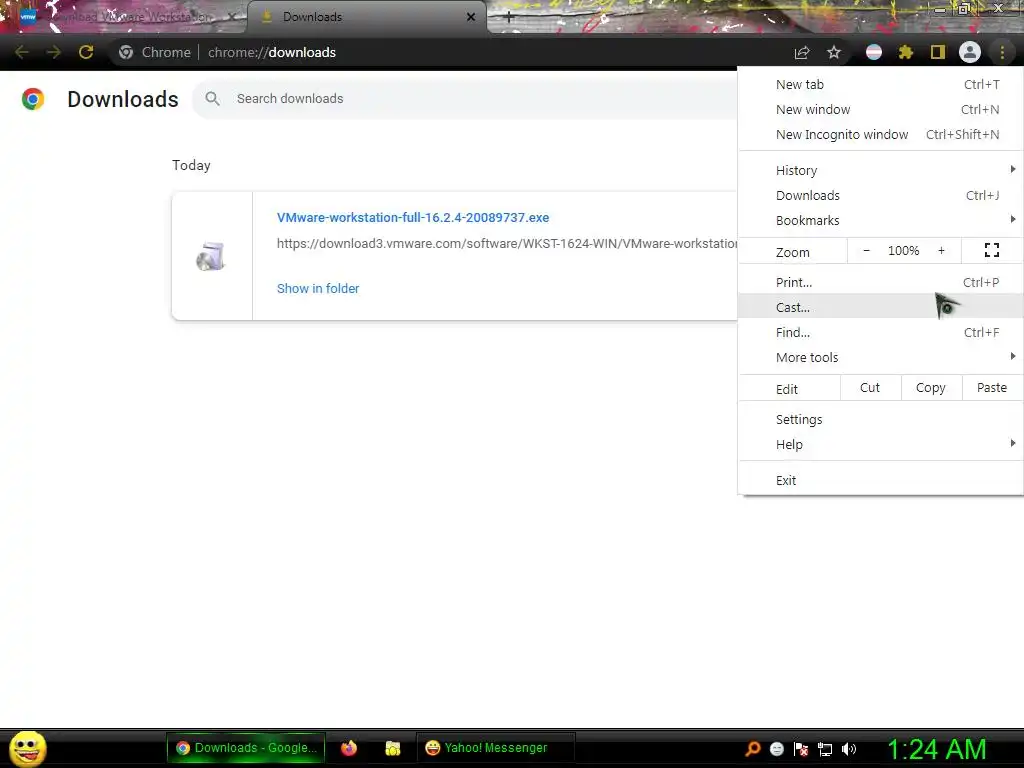
Task: Open a new tab with plus button
Action: [x=509, y=17]
